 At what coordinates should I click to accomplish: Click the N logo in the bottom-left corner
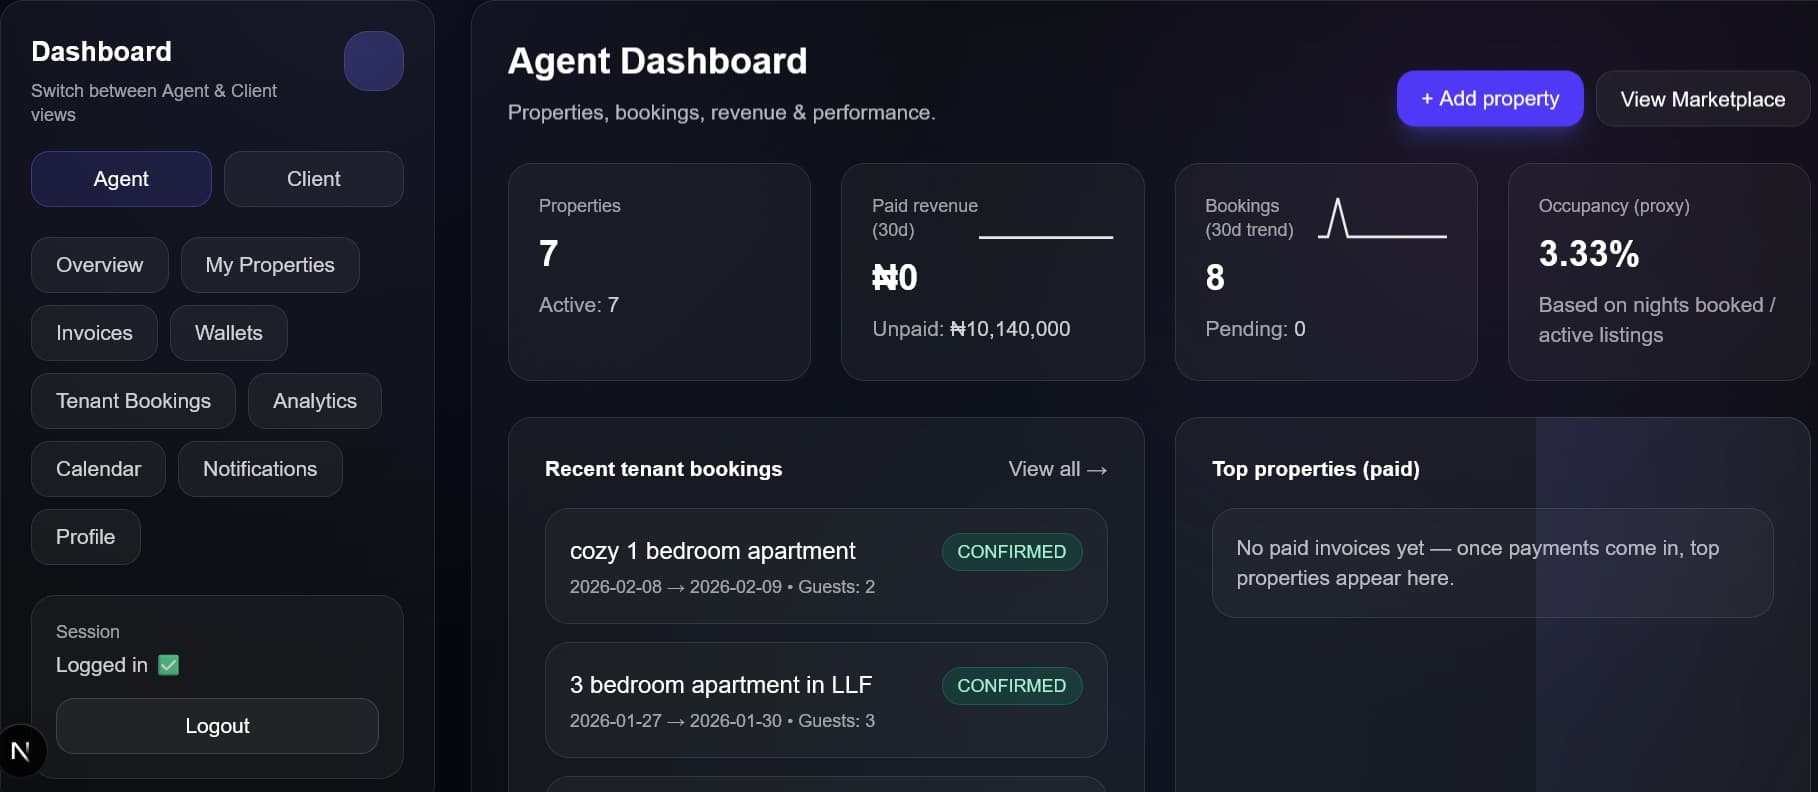pyautogui.click(x=20, y=750)
